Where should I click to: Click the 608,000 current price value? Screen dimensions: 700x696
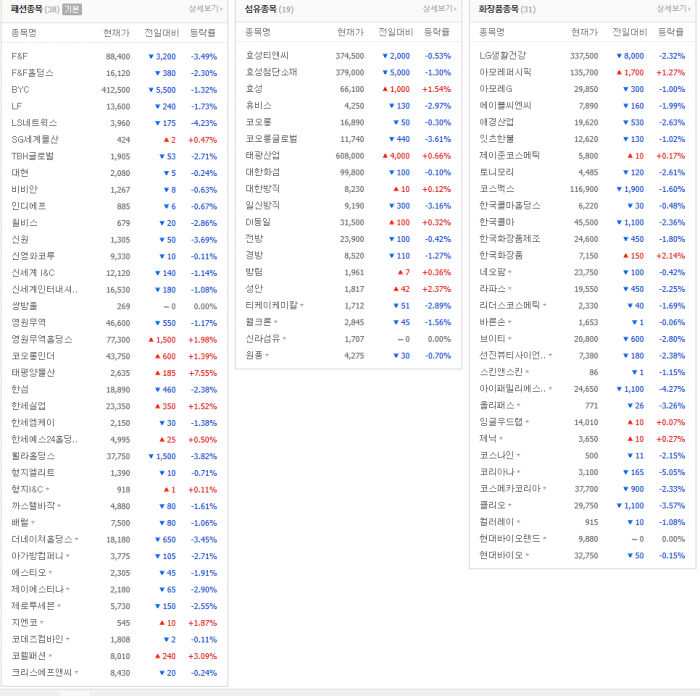click(350, 156)
